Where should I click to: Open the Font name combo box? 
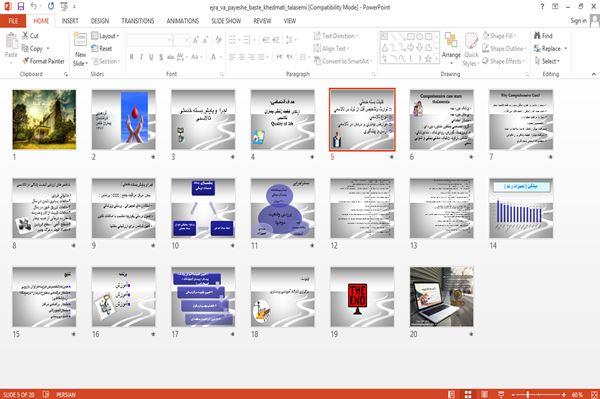150,40
